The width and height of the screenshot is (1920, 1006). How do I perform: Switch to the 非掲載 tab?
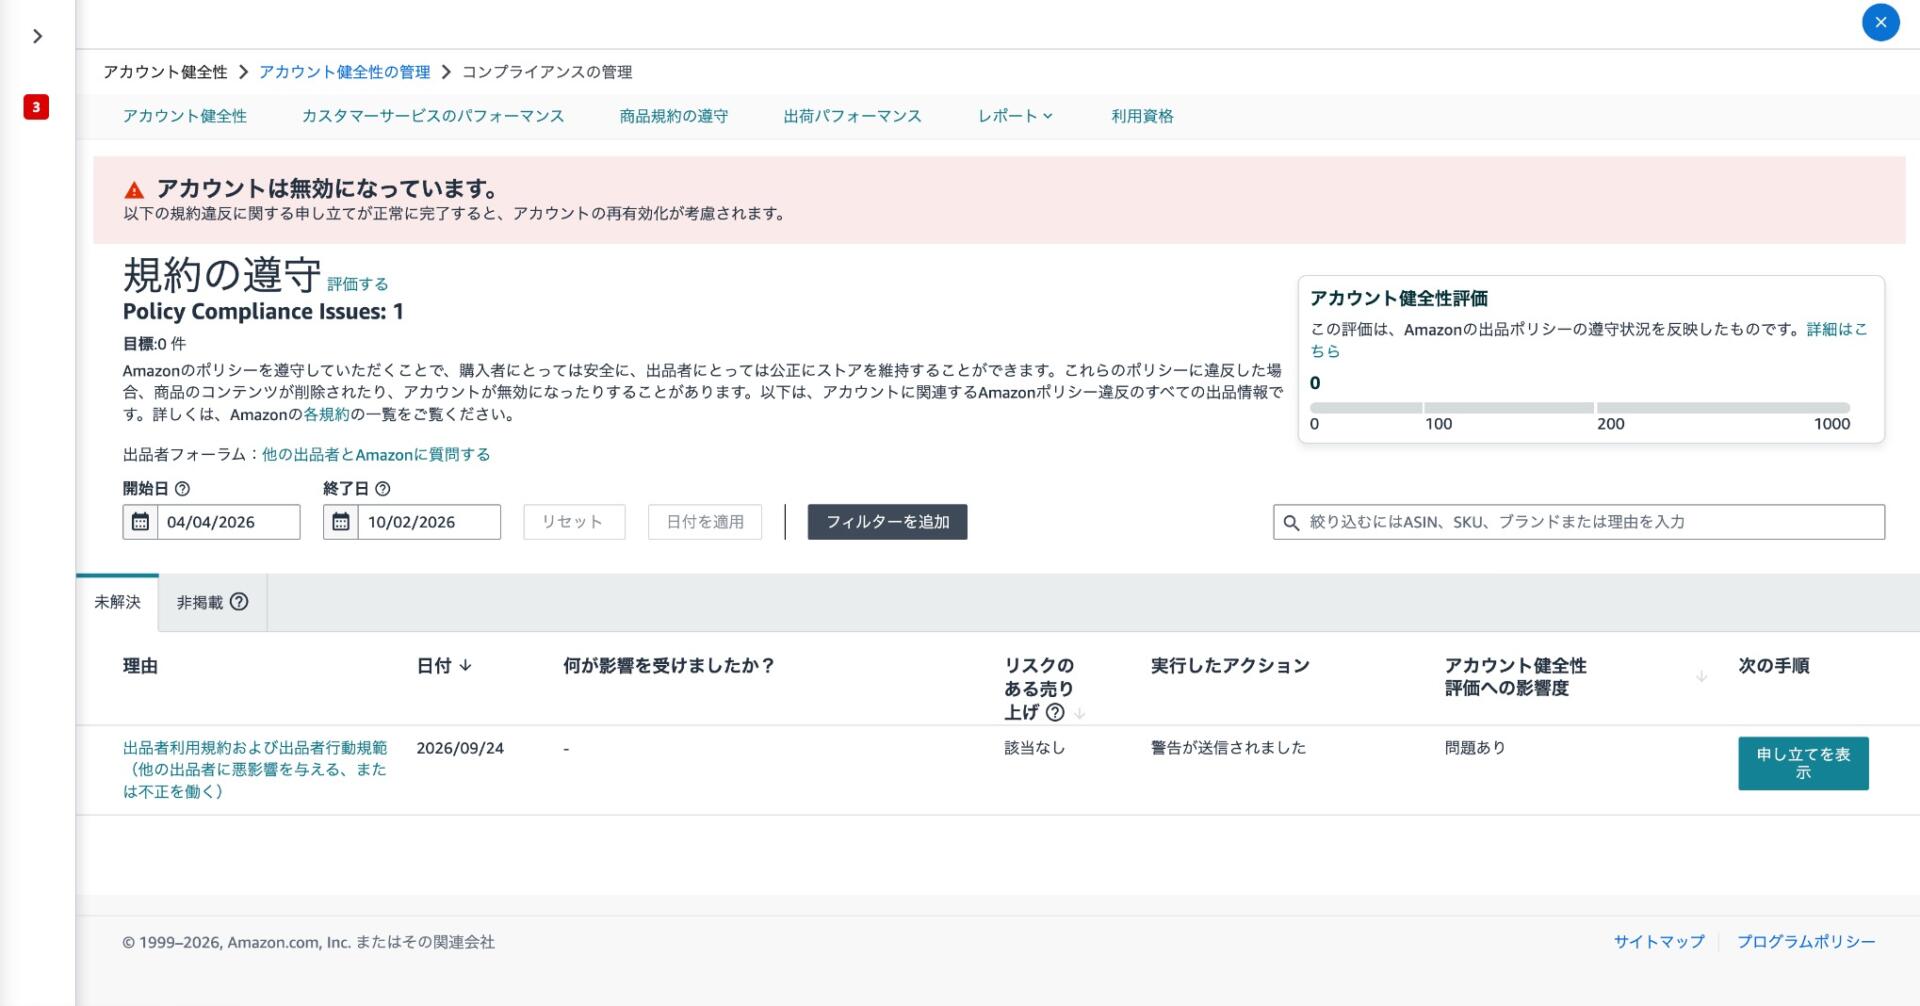click(x=212, y=602)
